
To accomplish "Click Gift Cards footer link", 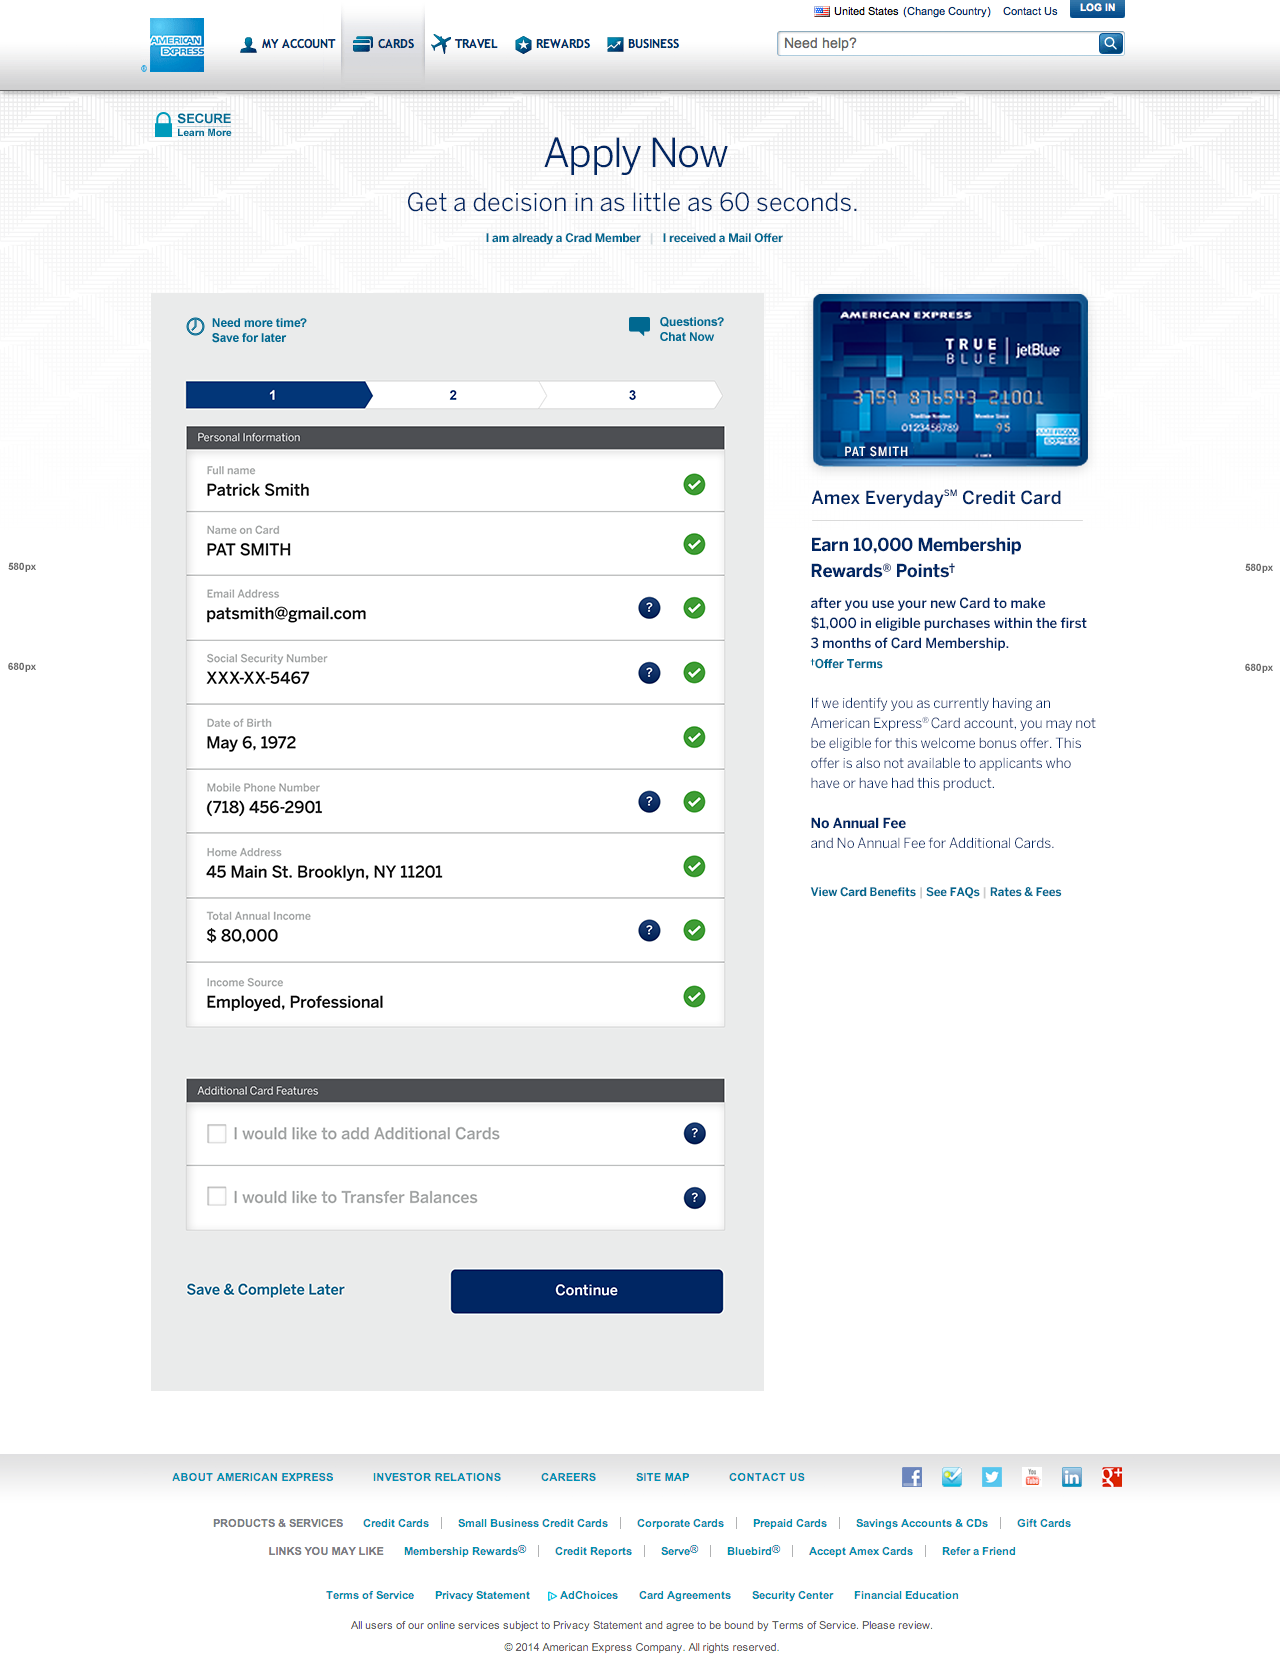I will tap(1044, 1523).
